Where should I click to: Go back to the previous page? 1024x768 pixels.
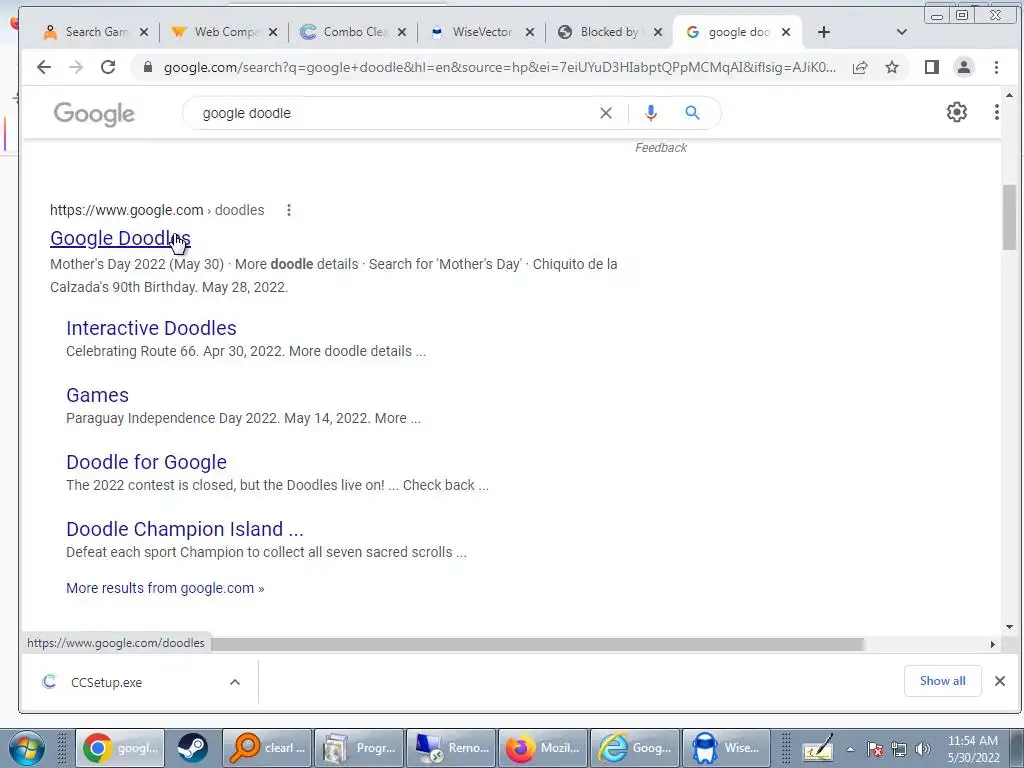pyautogui.click(x=44, y=67)
